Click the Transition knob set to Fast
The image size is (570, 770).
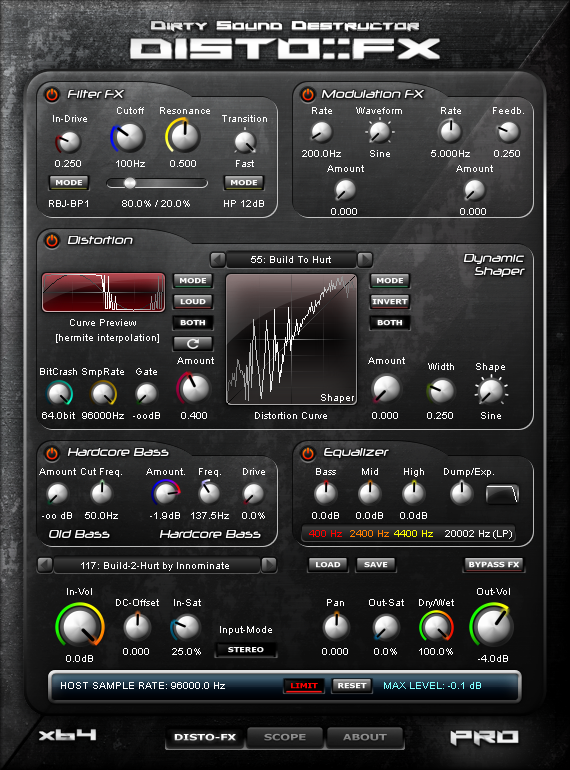point(244,142)
